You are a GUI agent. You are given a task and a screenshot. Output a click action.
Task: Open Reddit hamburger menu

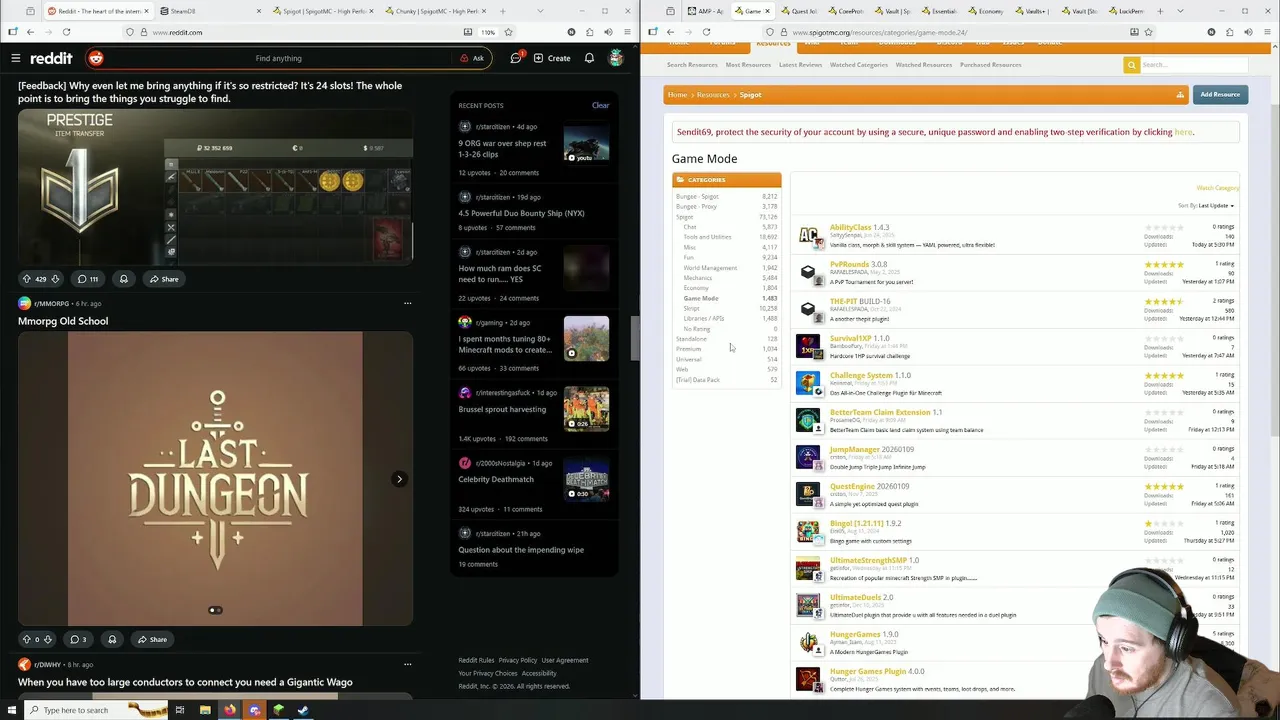(16, 58)
